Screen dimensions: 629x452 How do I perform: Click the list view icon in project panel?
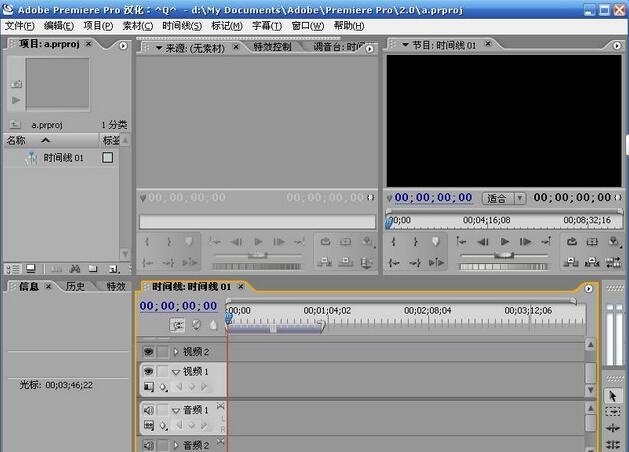(14, 269)
